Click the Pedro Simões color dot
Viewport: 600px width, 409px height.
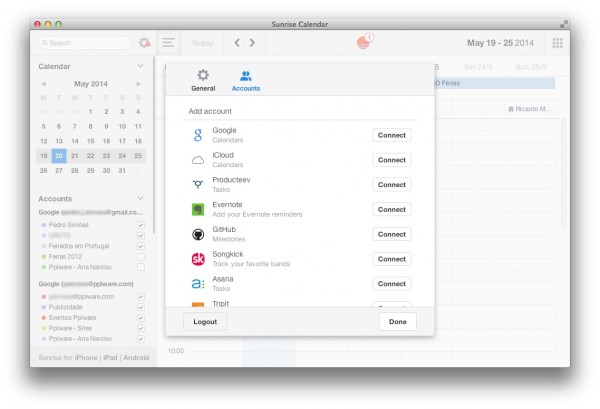44,225
